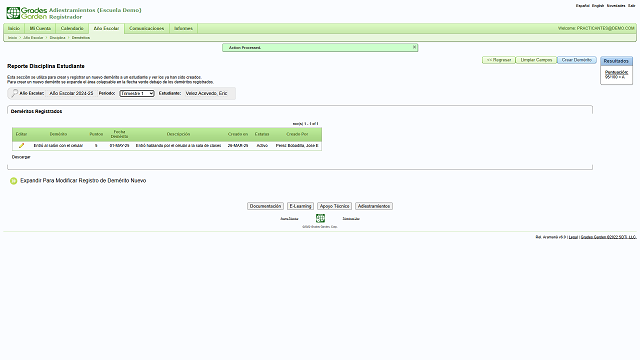Open the Inicio tab

click(x=14, y=29)
